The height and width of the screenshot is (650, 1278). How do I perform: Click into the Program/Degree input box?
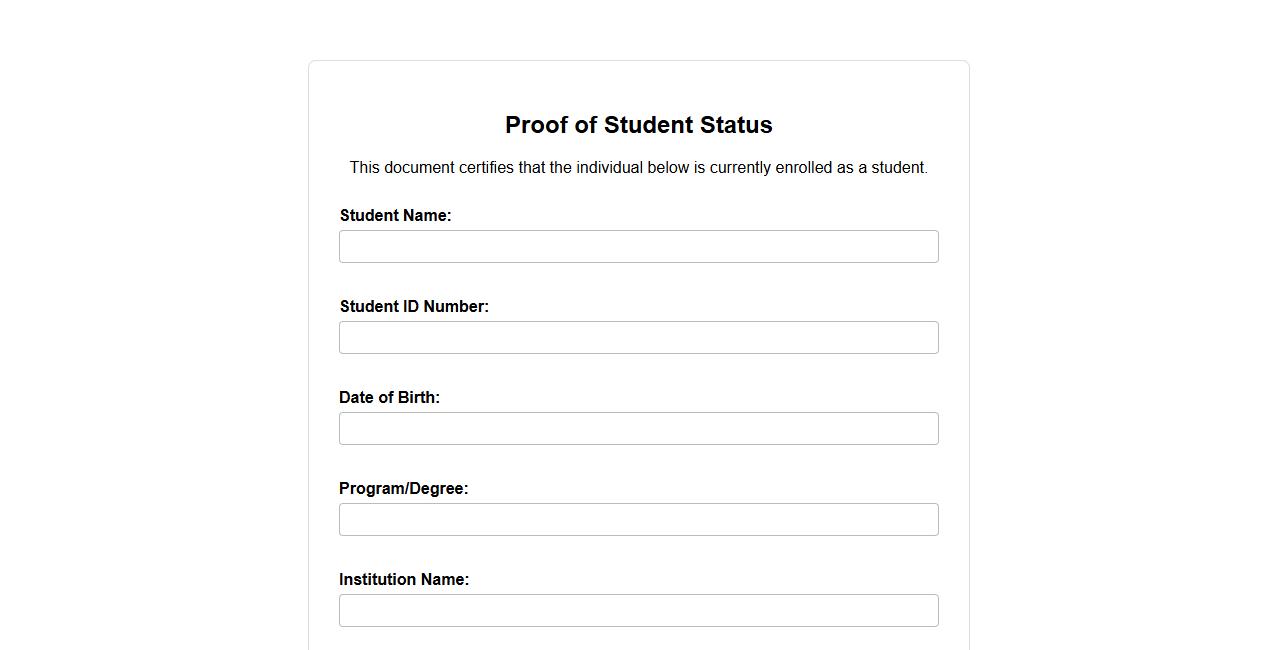(638, 520)
